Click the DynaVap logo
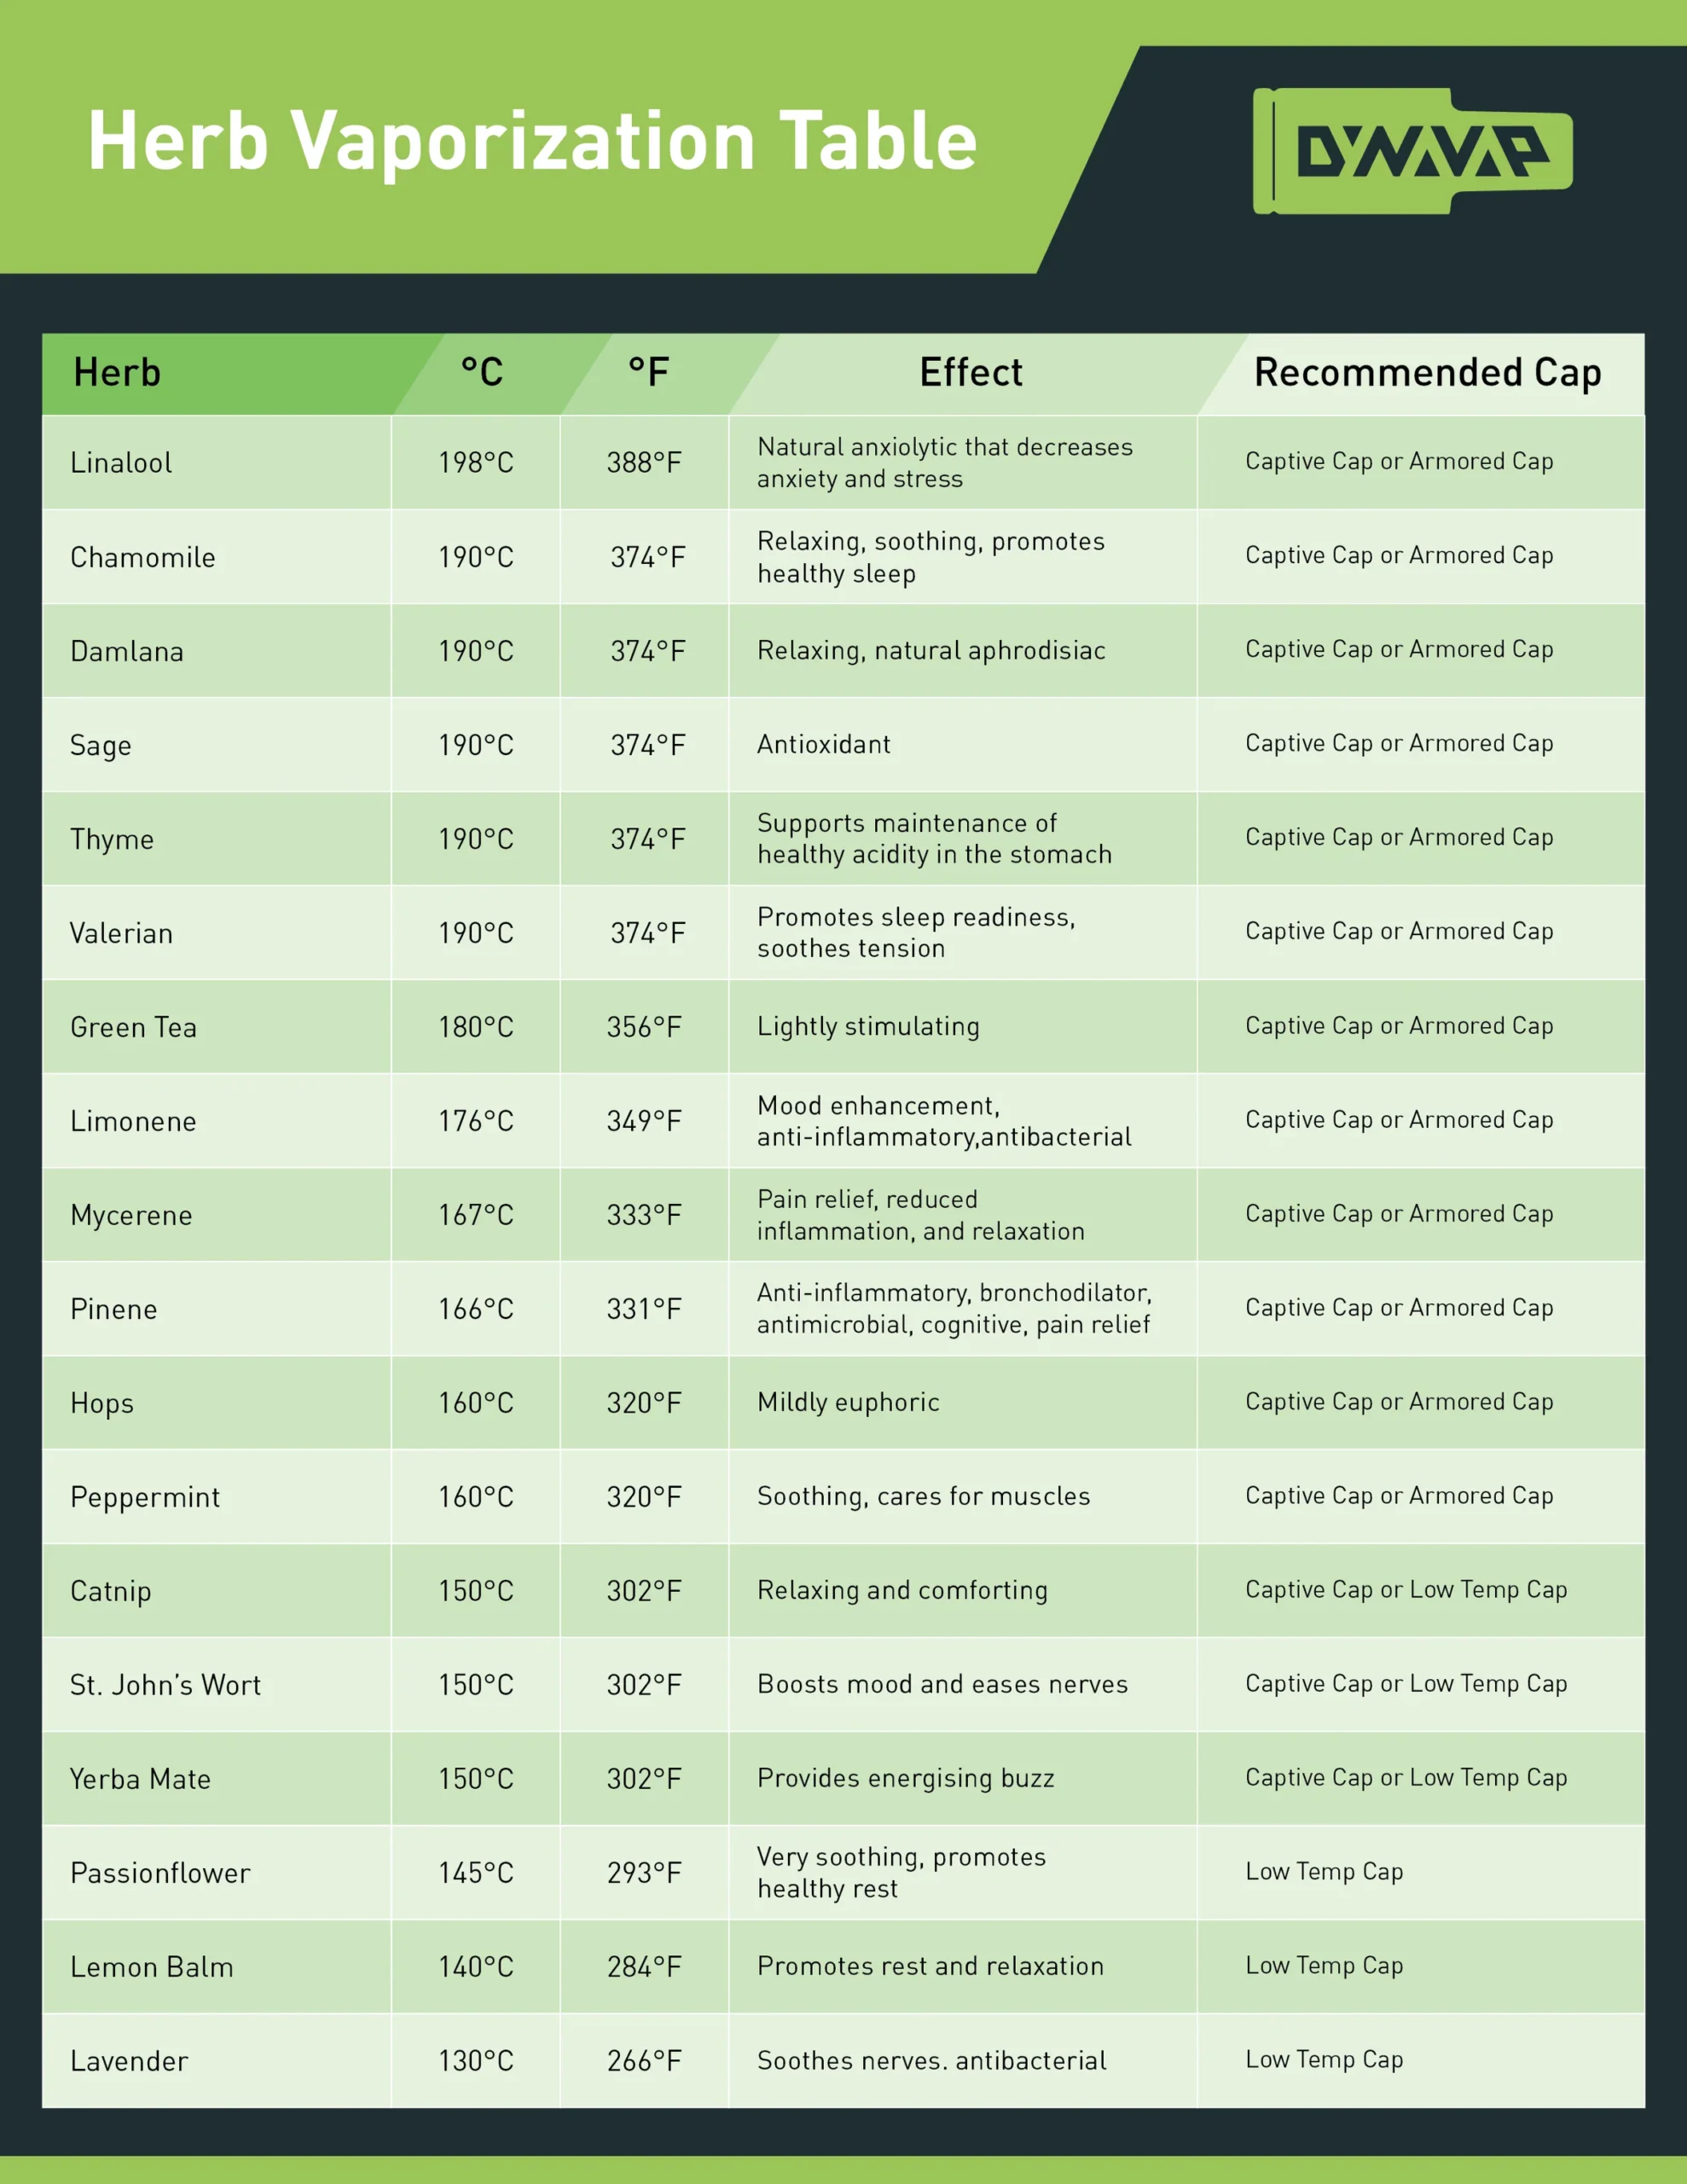The height and width of the screenshot is (2184, 1687). pyautogui.click(x=1411, y=151)
